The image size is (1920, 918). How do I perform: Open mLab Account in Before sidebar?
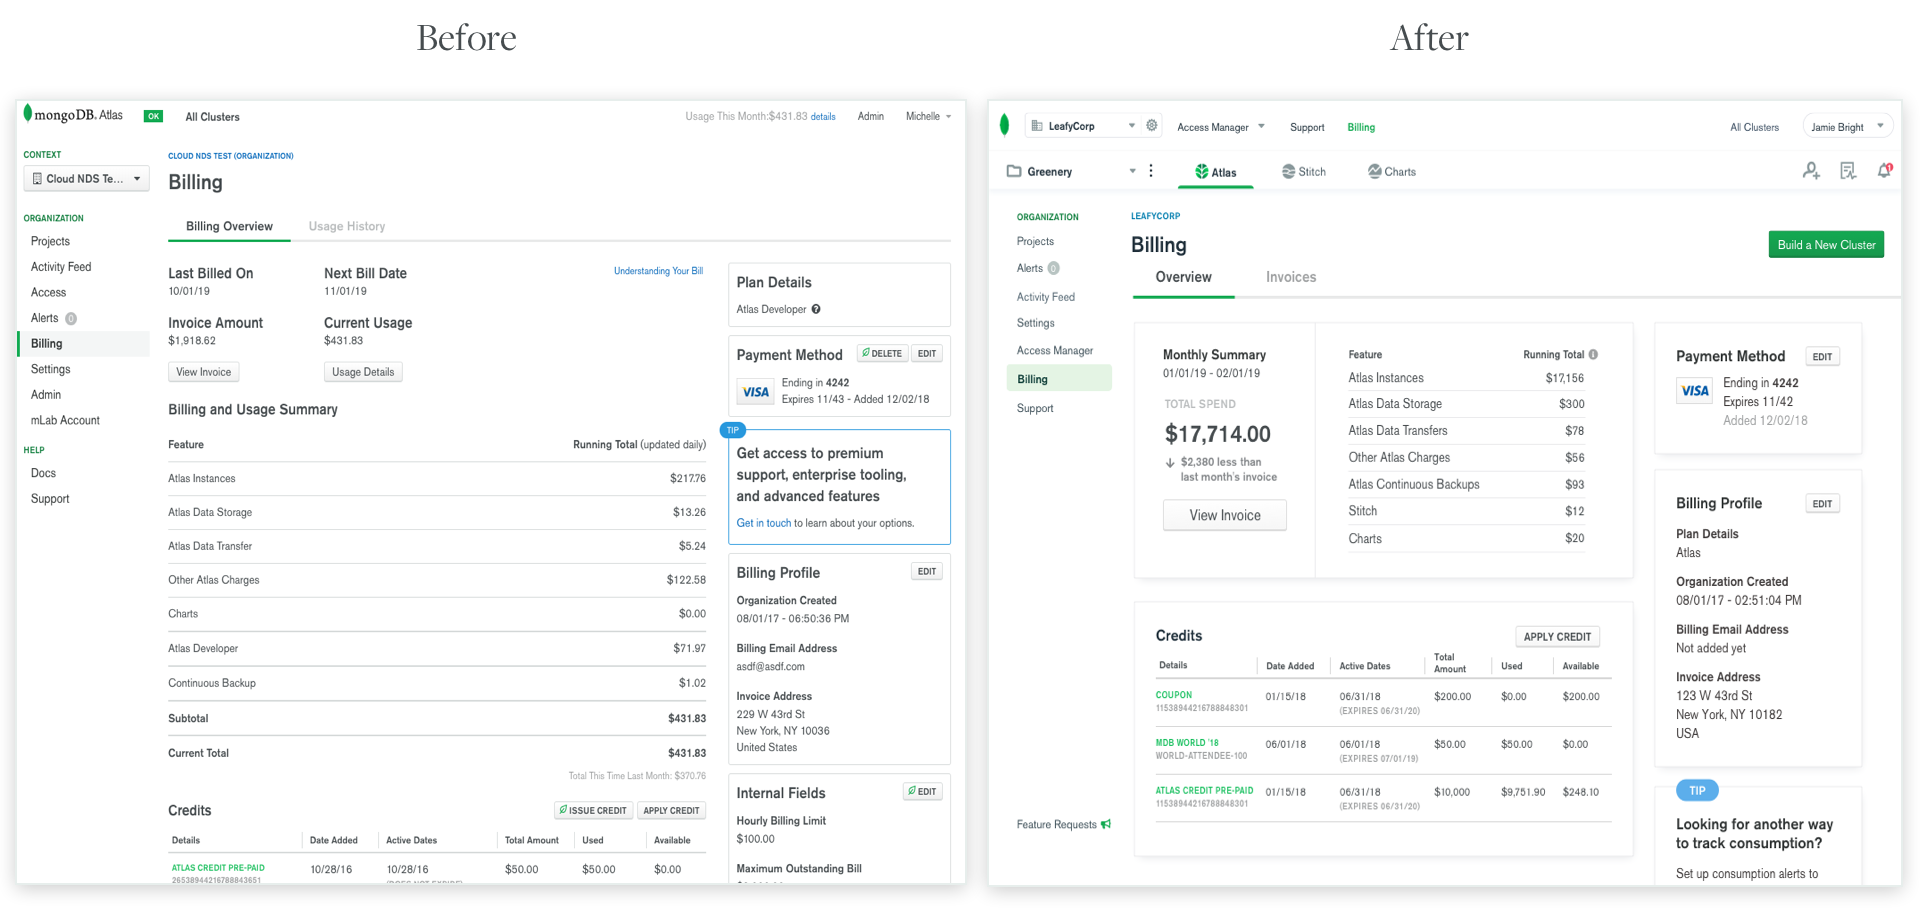point(65,420)
